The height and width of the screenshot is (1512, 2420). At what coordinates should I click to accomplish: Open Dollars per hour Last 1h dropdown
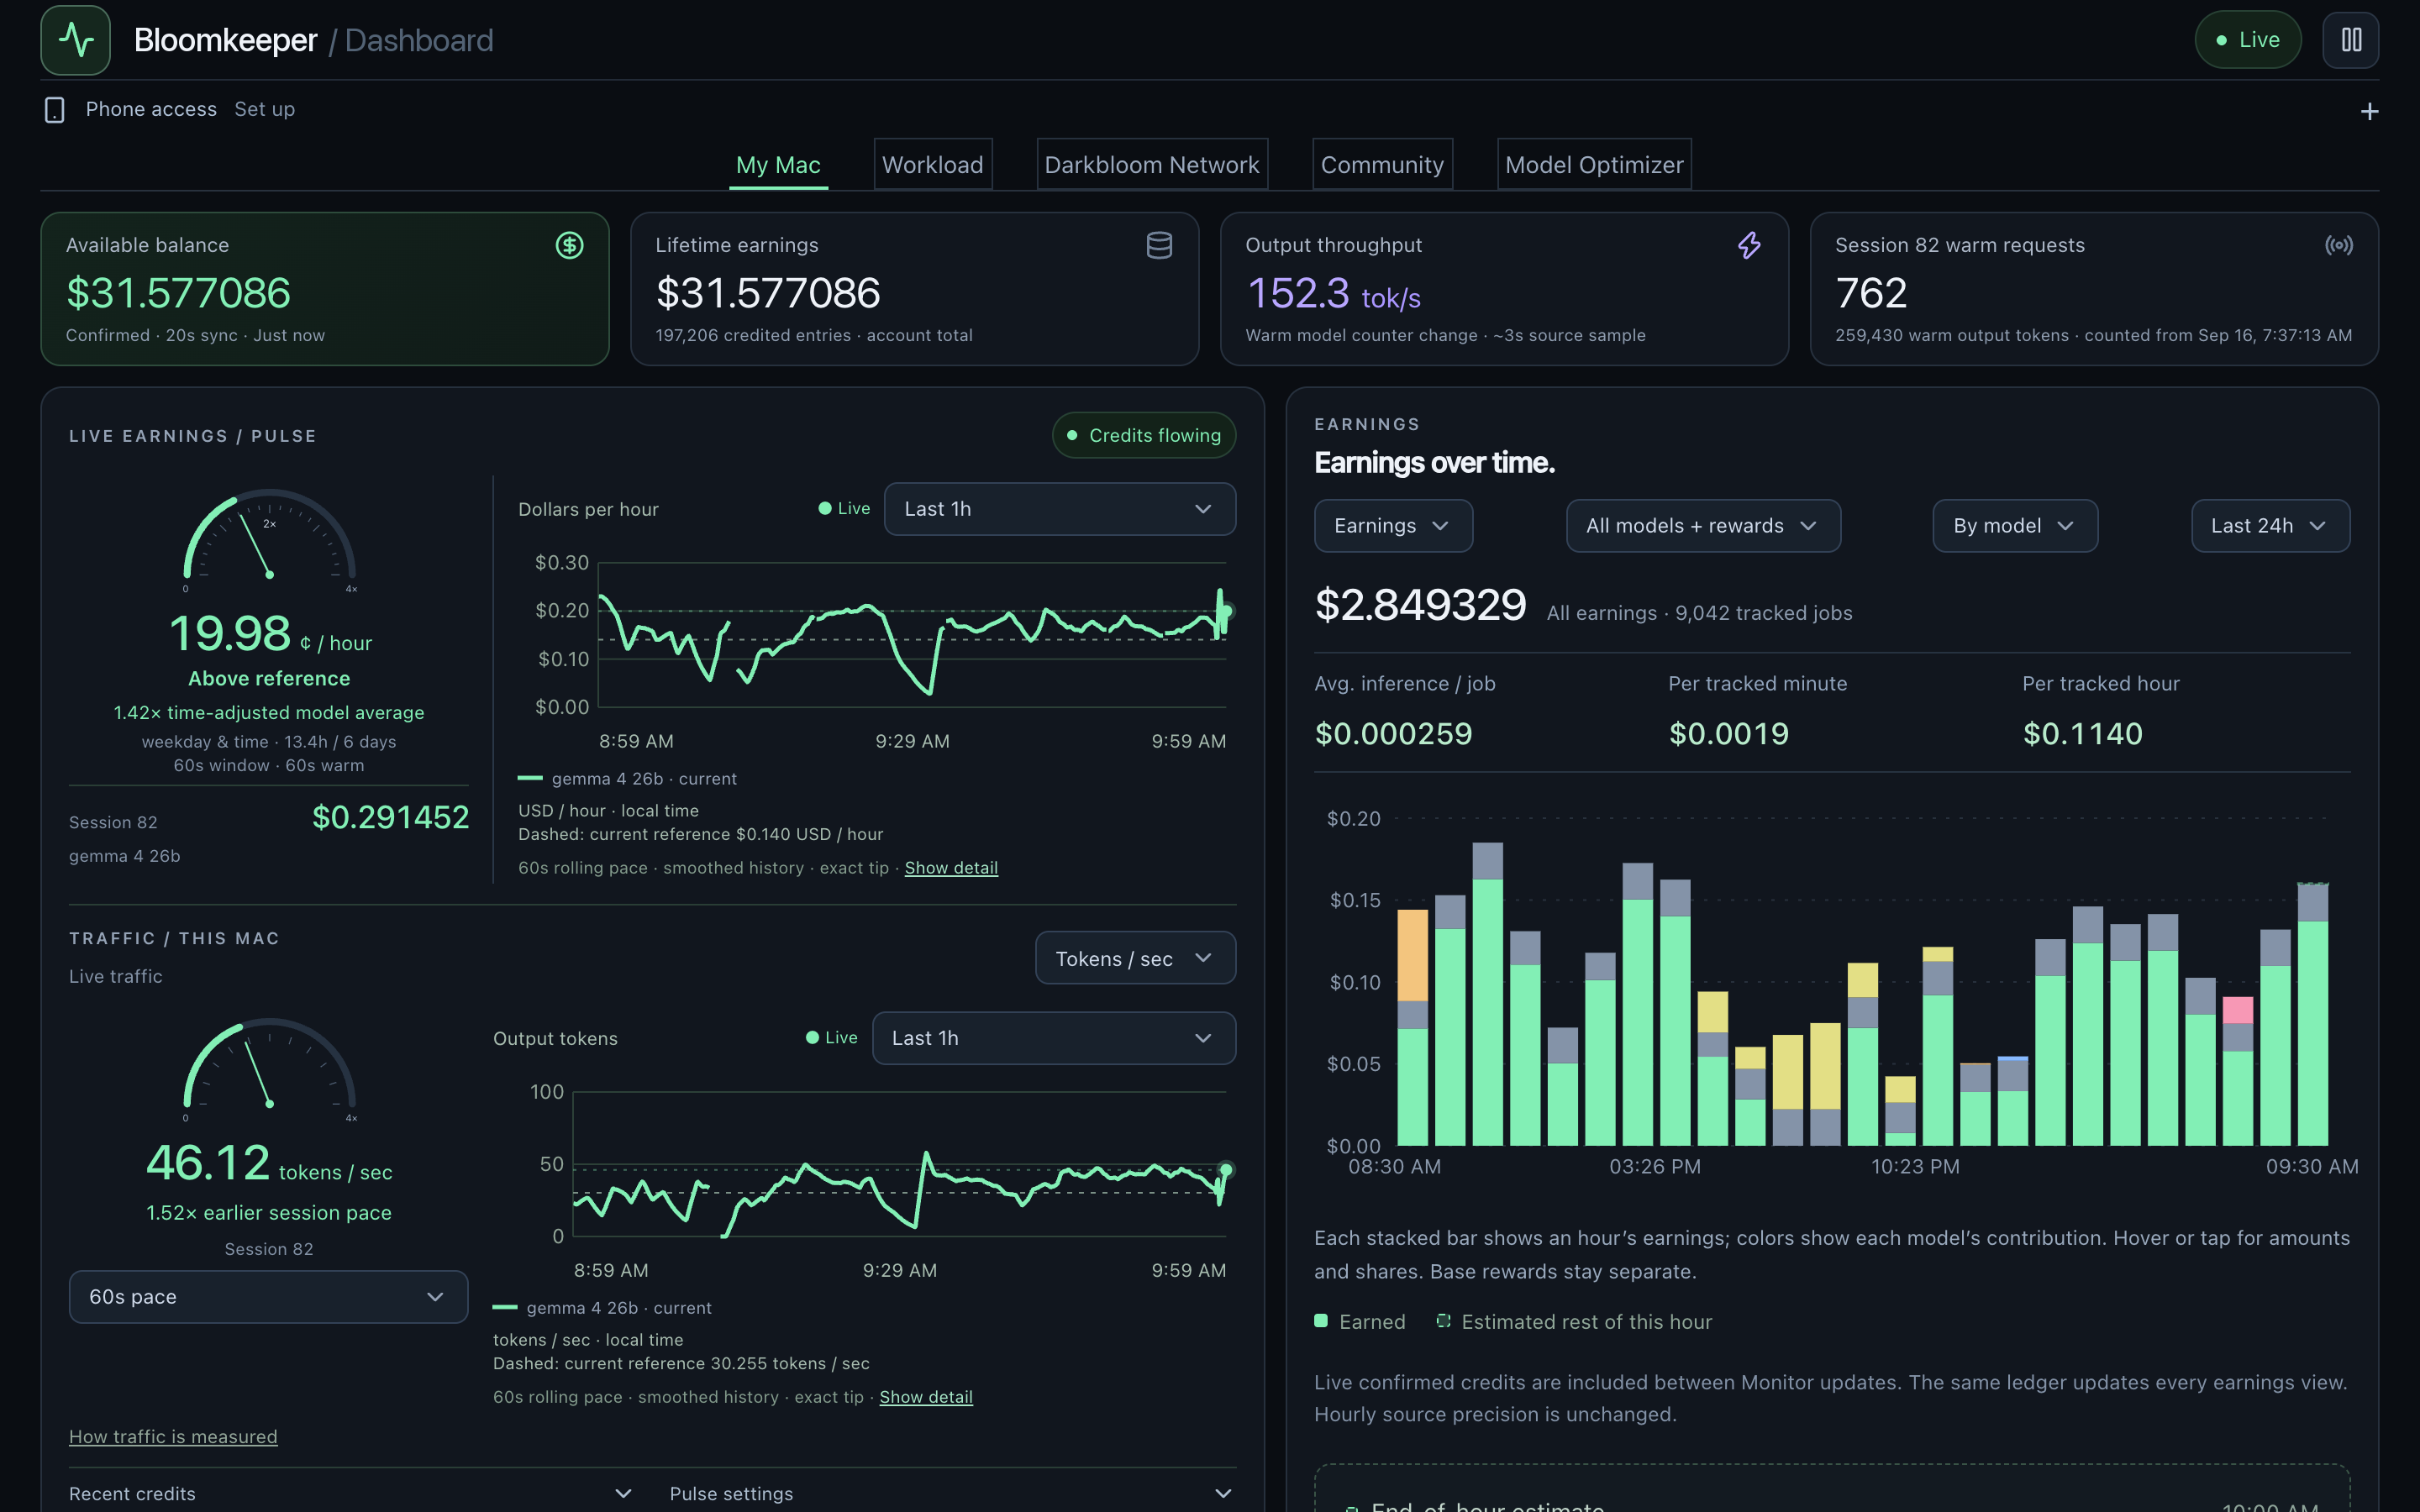1060,509
